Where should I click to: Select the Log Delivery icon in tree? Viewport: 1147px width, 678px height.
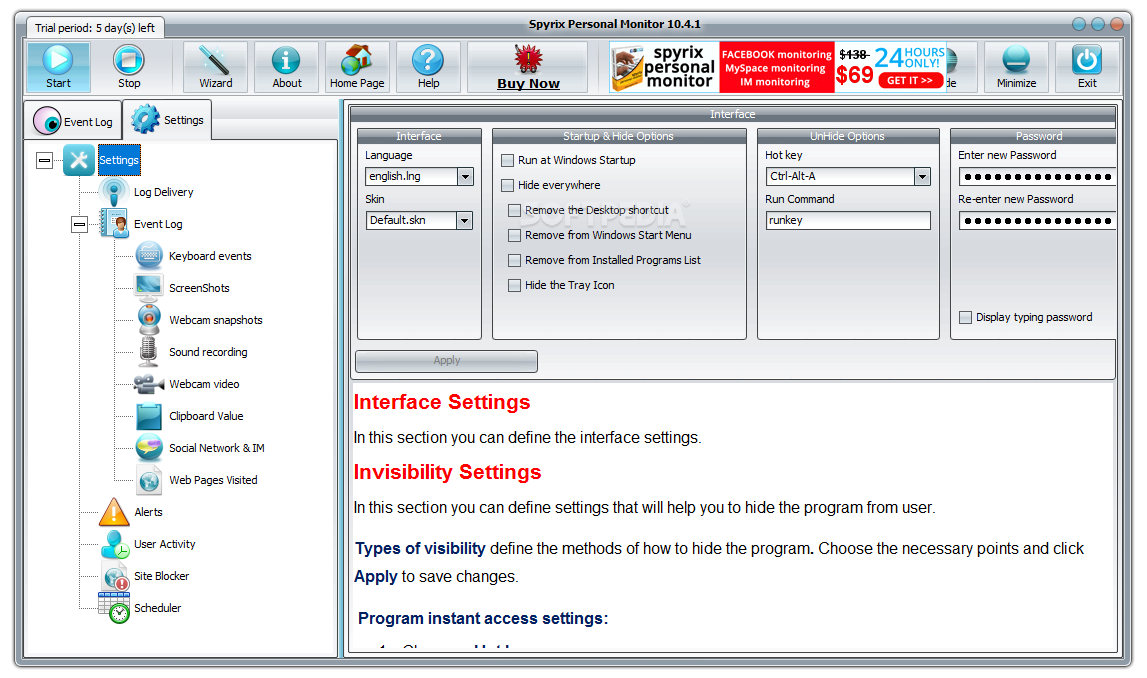114,192
